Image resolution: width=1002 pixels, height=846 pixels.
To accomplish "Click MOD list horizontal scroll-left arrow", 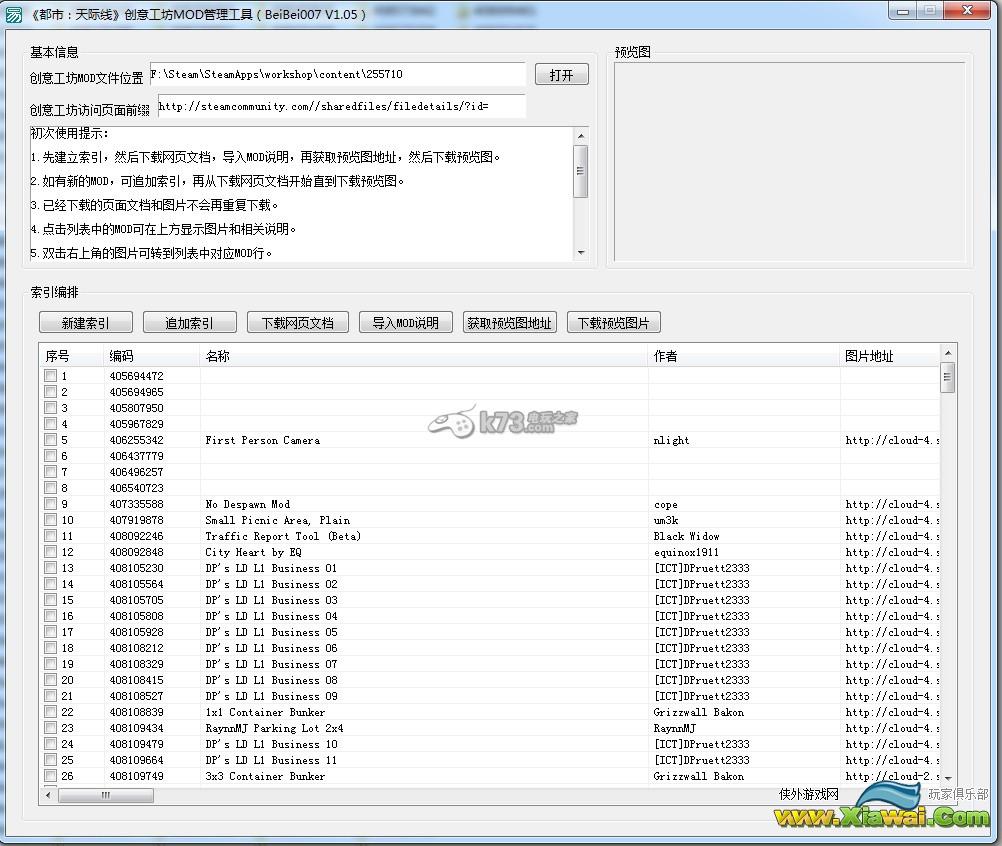I will tap(49, 795).
